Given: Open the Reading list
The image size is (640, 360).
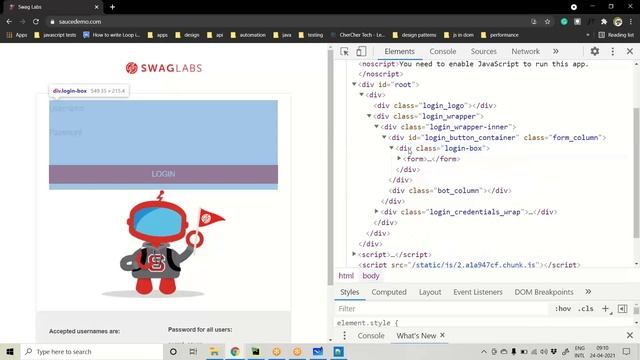Looking at the screenshot, I should (x=616, y=35).
